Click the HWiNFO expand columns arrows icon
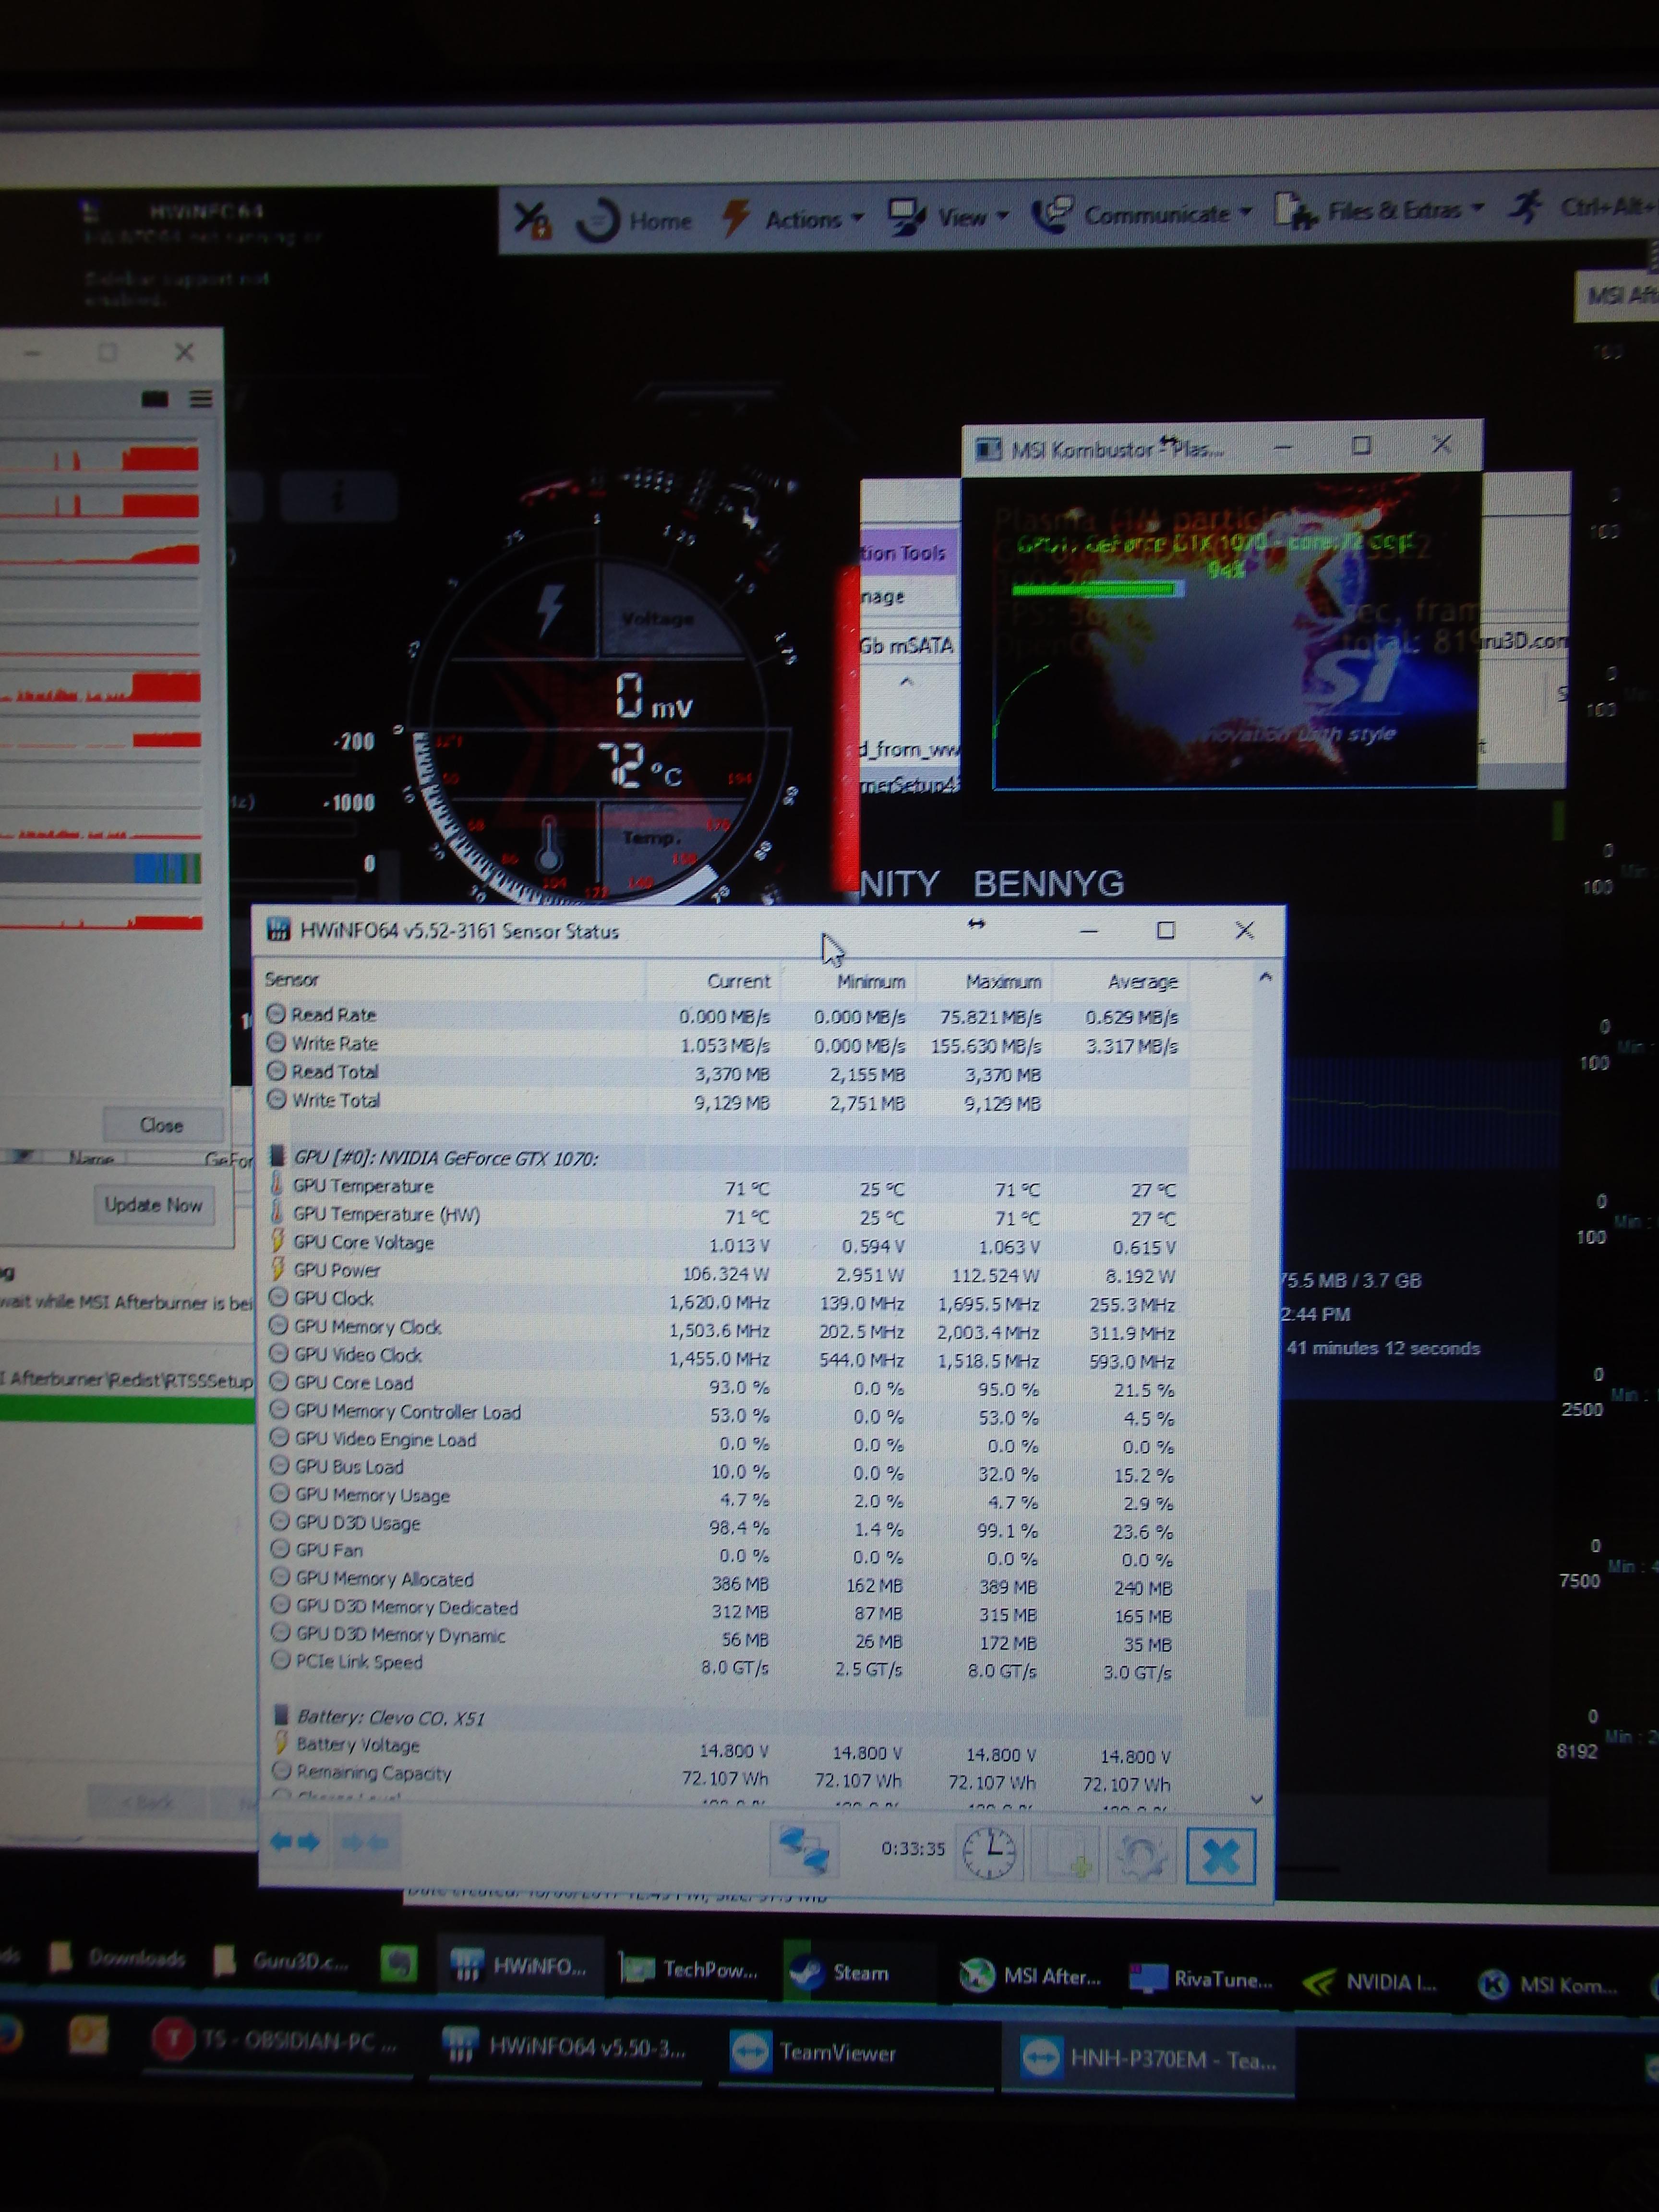The image size is (1659, 2212). pos(295,1841)
